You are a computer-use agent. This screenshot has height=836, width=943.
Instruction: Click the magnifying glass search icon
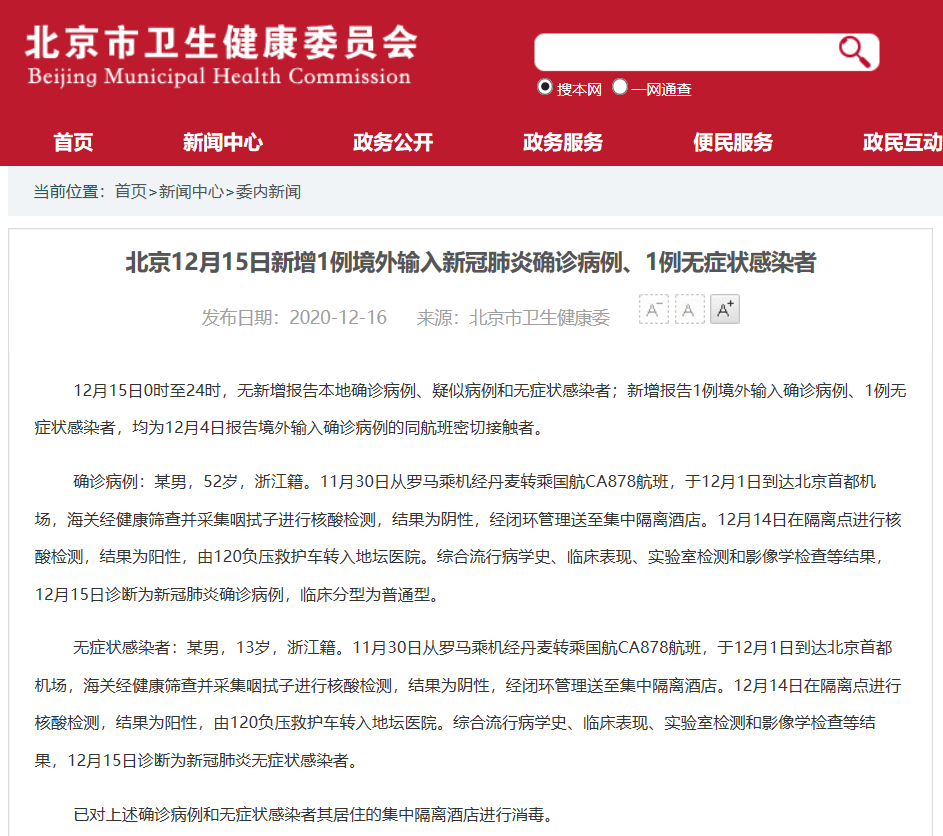point(855,52)
